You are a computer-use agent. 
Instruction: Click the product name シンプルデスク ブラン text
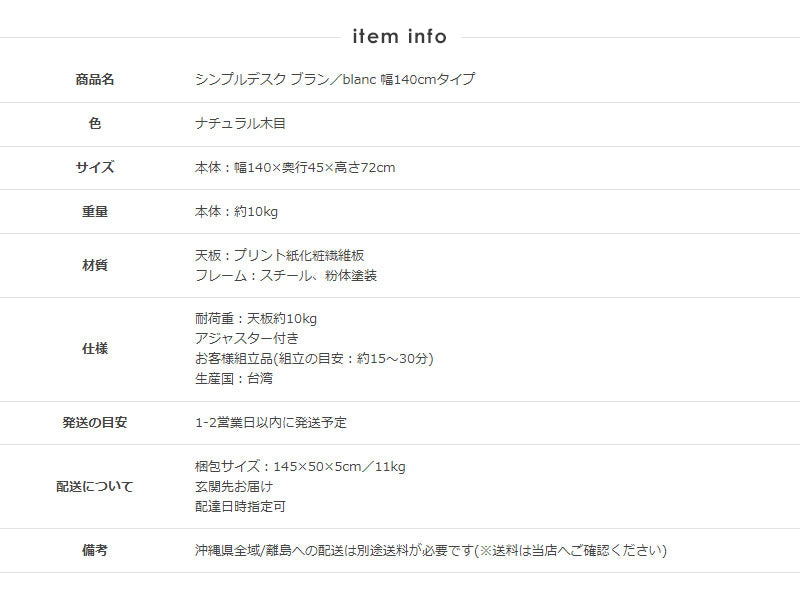(x=335, y=79)
